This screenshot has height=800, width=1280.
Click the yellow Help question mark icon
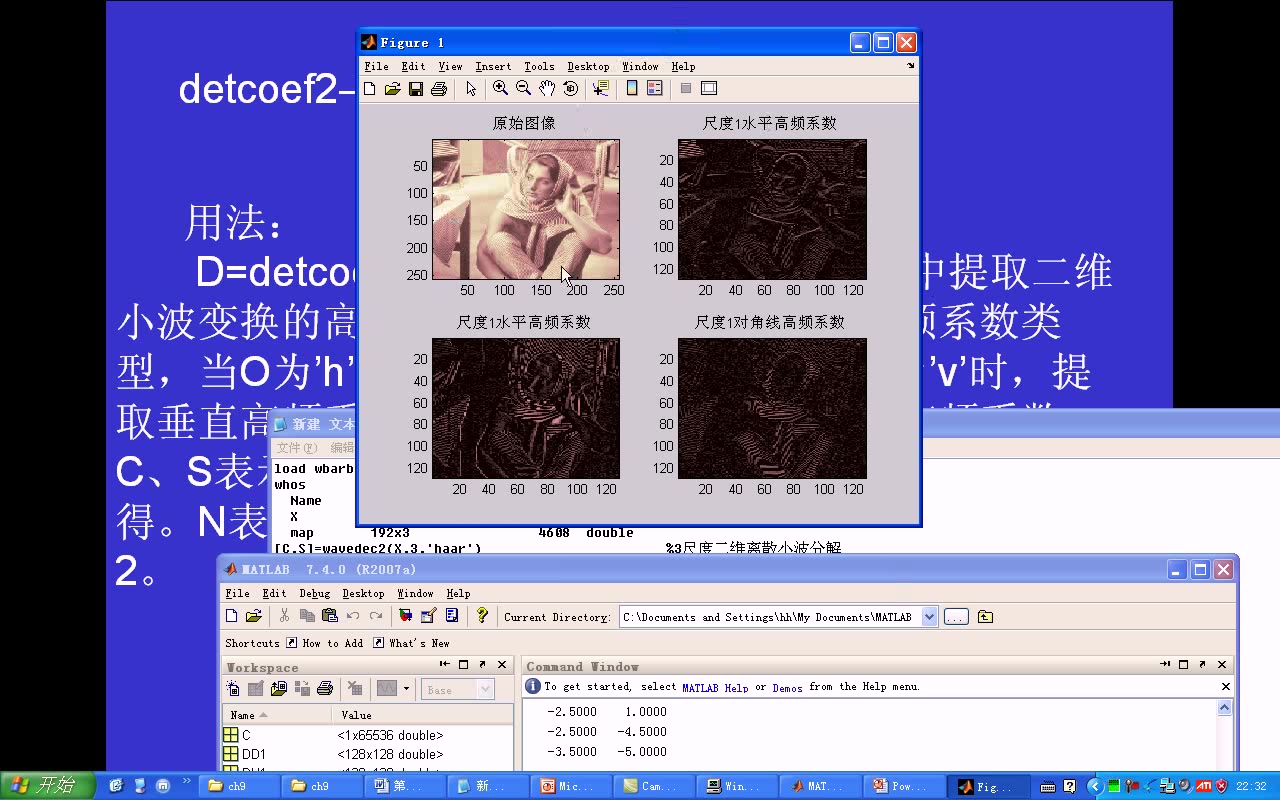(x=482, y=616)
